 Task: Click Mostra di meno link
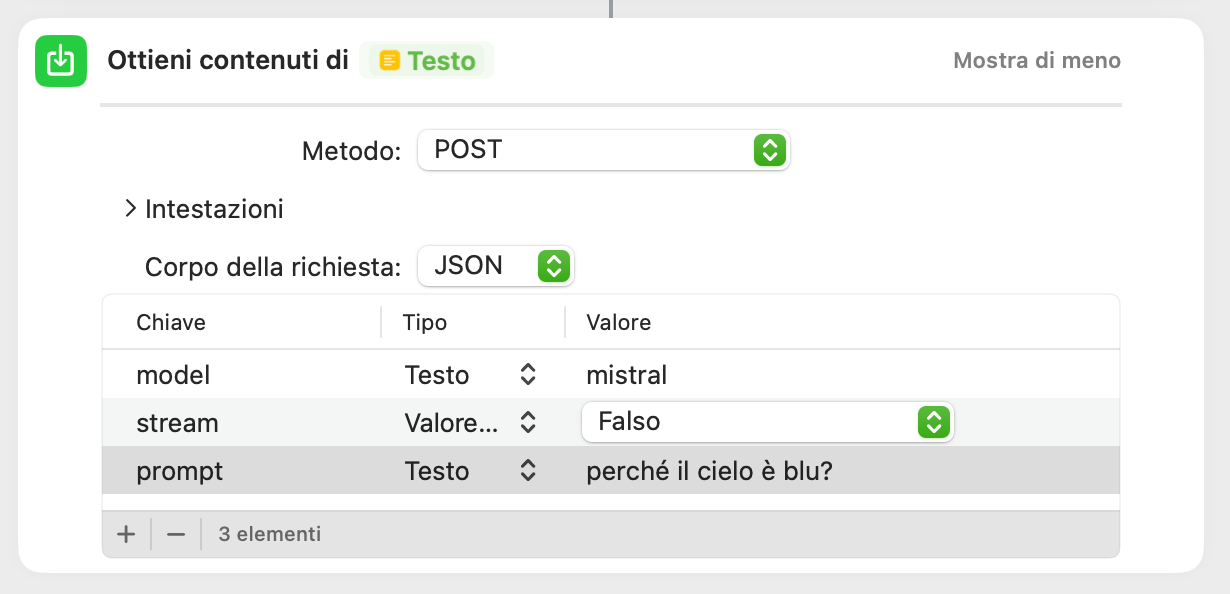[x=1037, y=61]
